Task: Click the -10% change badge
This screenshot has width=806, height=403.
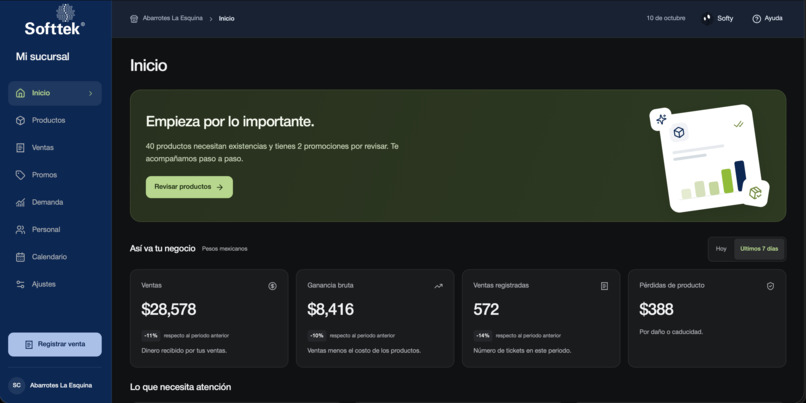Action: click(317, 336)
